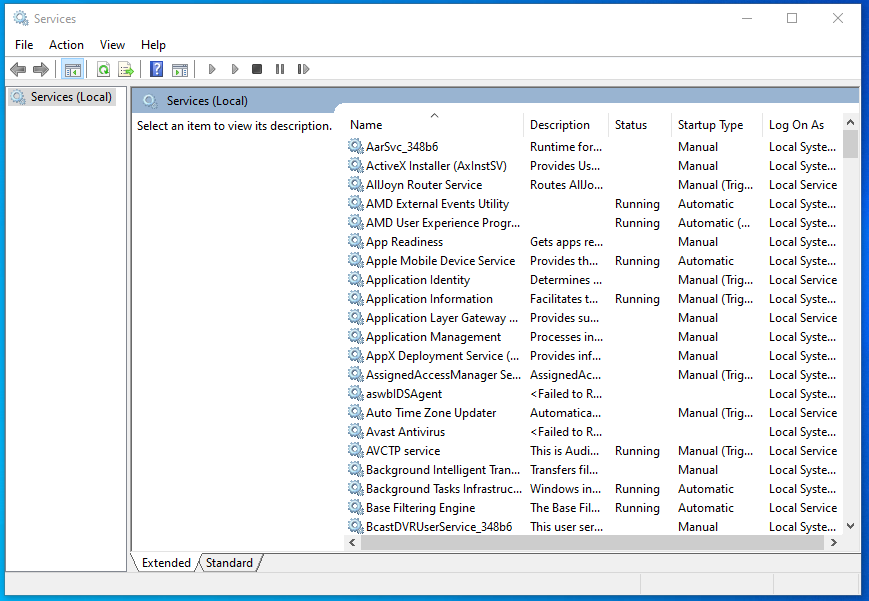Select the Apple Mobile Device Service row
The width and height of the screenshot is (869, 601).
[x=440, y=261]
